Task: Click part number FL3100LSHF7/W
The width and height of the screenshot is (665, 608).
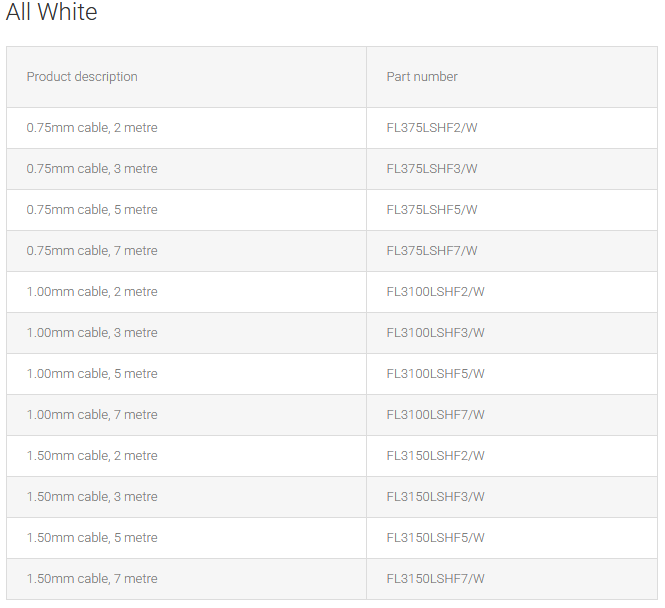Action: click(x=435, y=415)
